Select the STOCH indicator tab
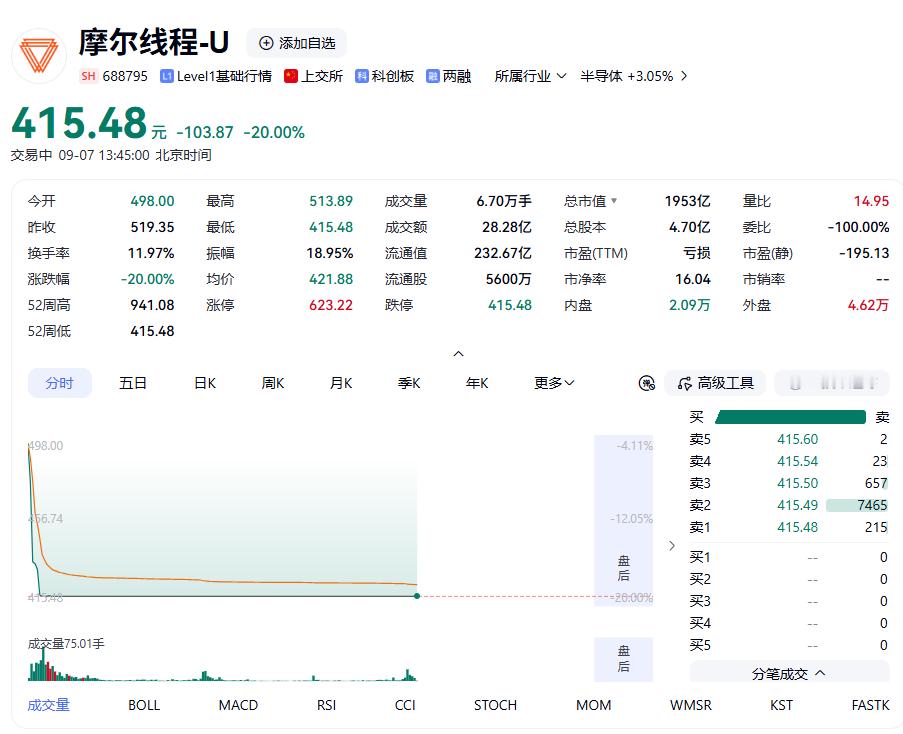The height and width of the screenshot is (734, 903). click(495, 705)
